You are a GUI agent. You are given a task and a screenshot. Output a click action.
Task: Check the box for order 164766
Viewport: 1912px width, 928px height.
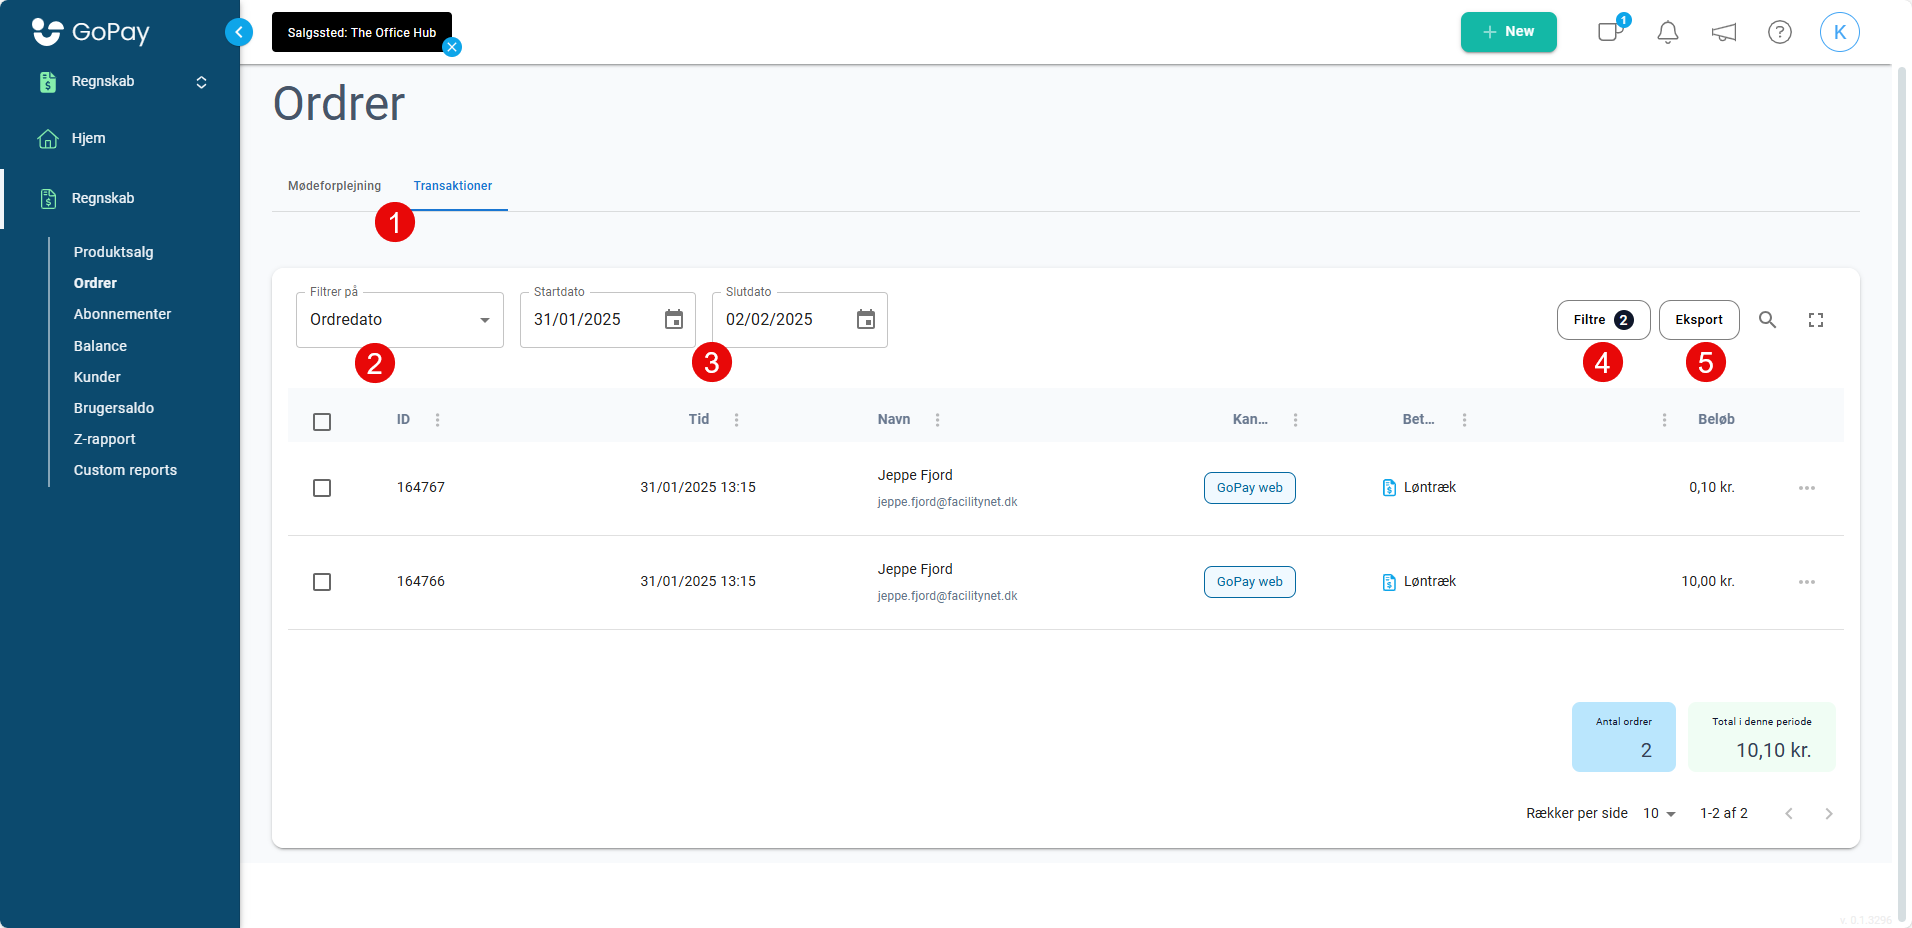click(322, 582)
